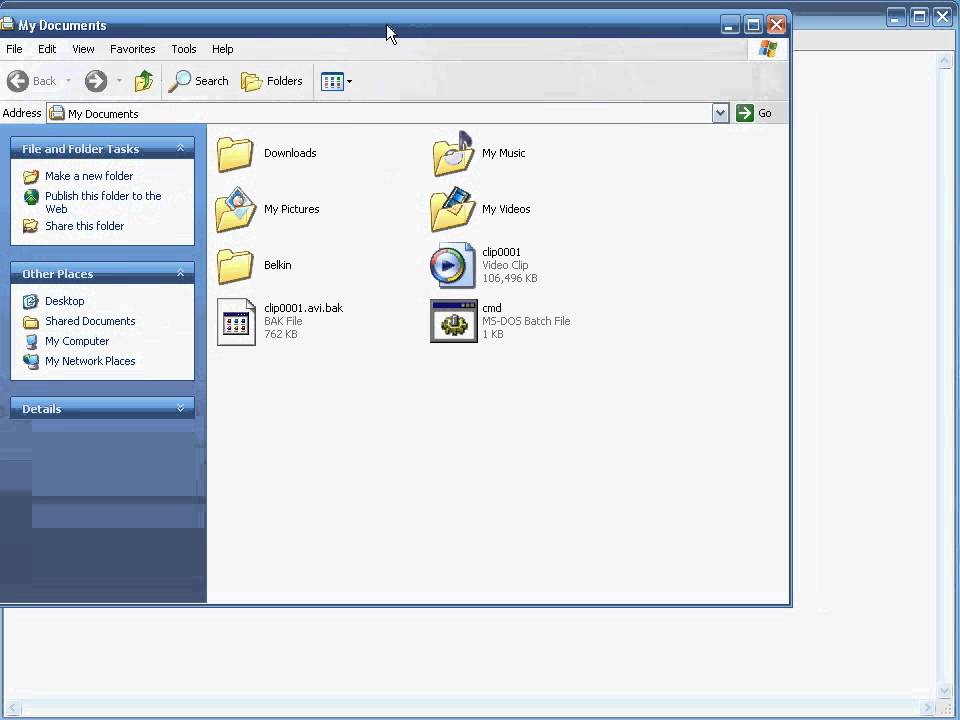Screen dimensions: 960x720
Task: Click the Desktop icon in Other Places
Action: [31, 301]
